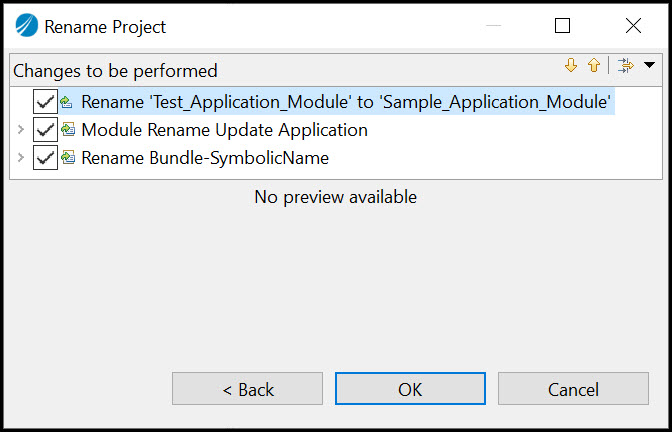Open the changes view menu dropdown arrow
This screenshot has height=432, width=672.
(x=649, y=65)
